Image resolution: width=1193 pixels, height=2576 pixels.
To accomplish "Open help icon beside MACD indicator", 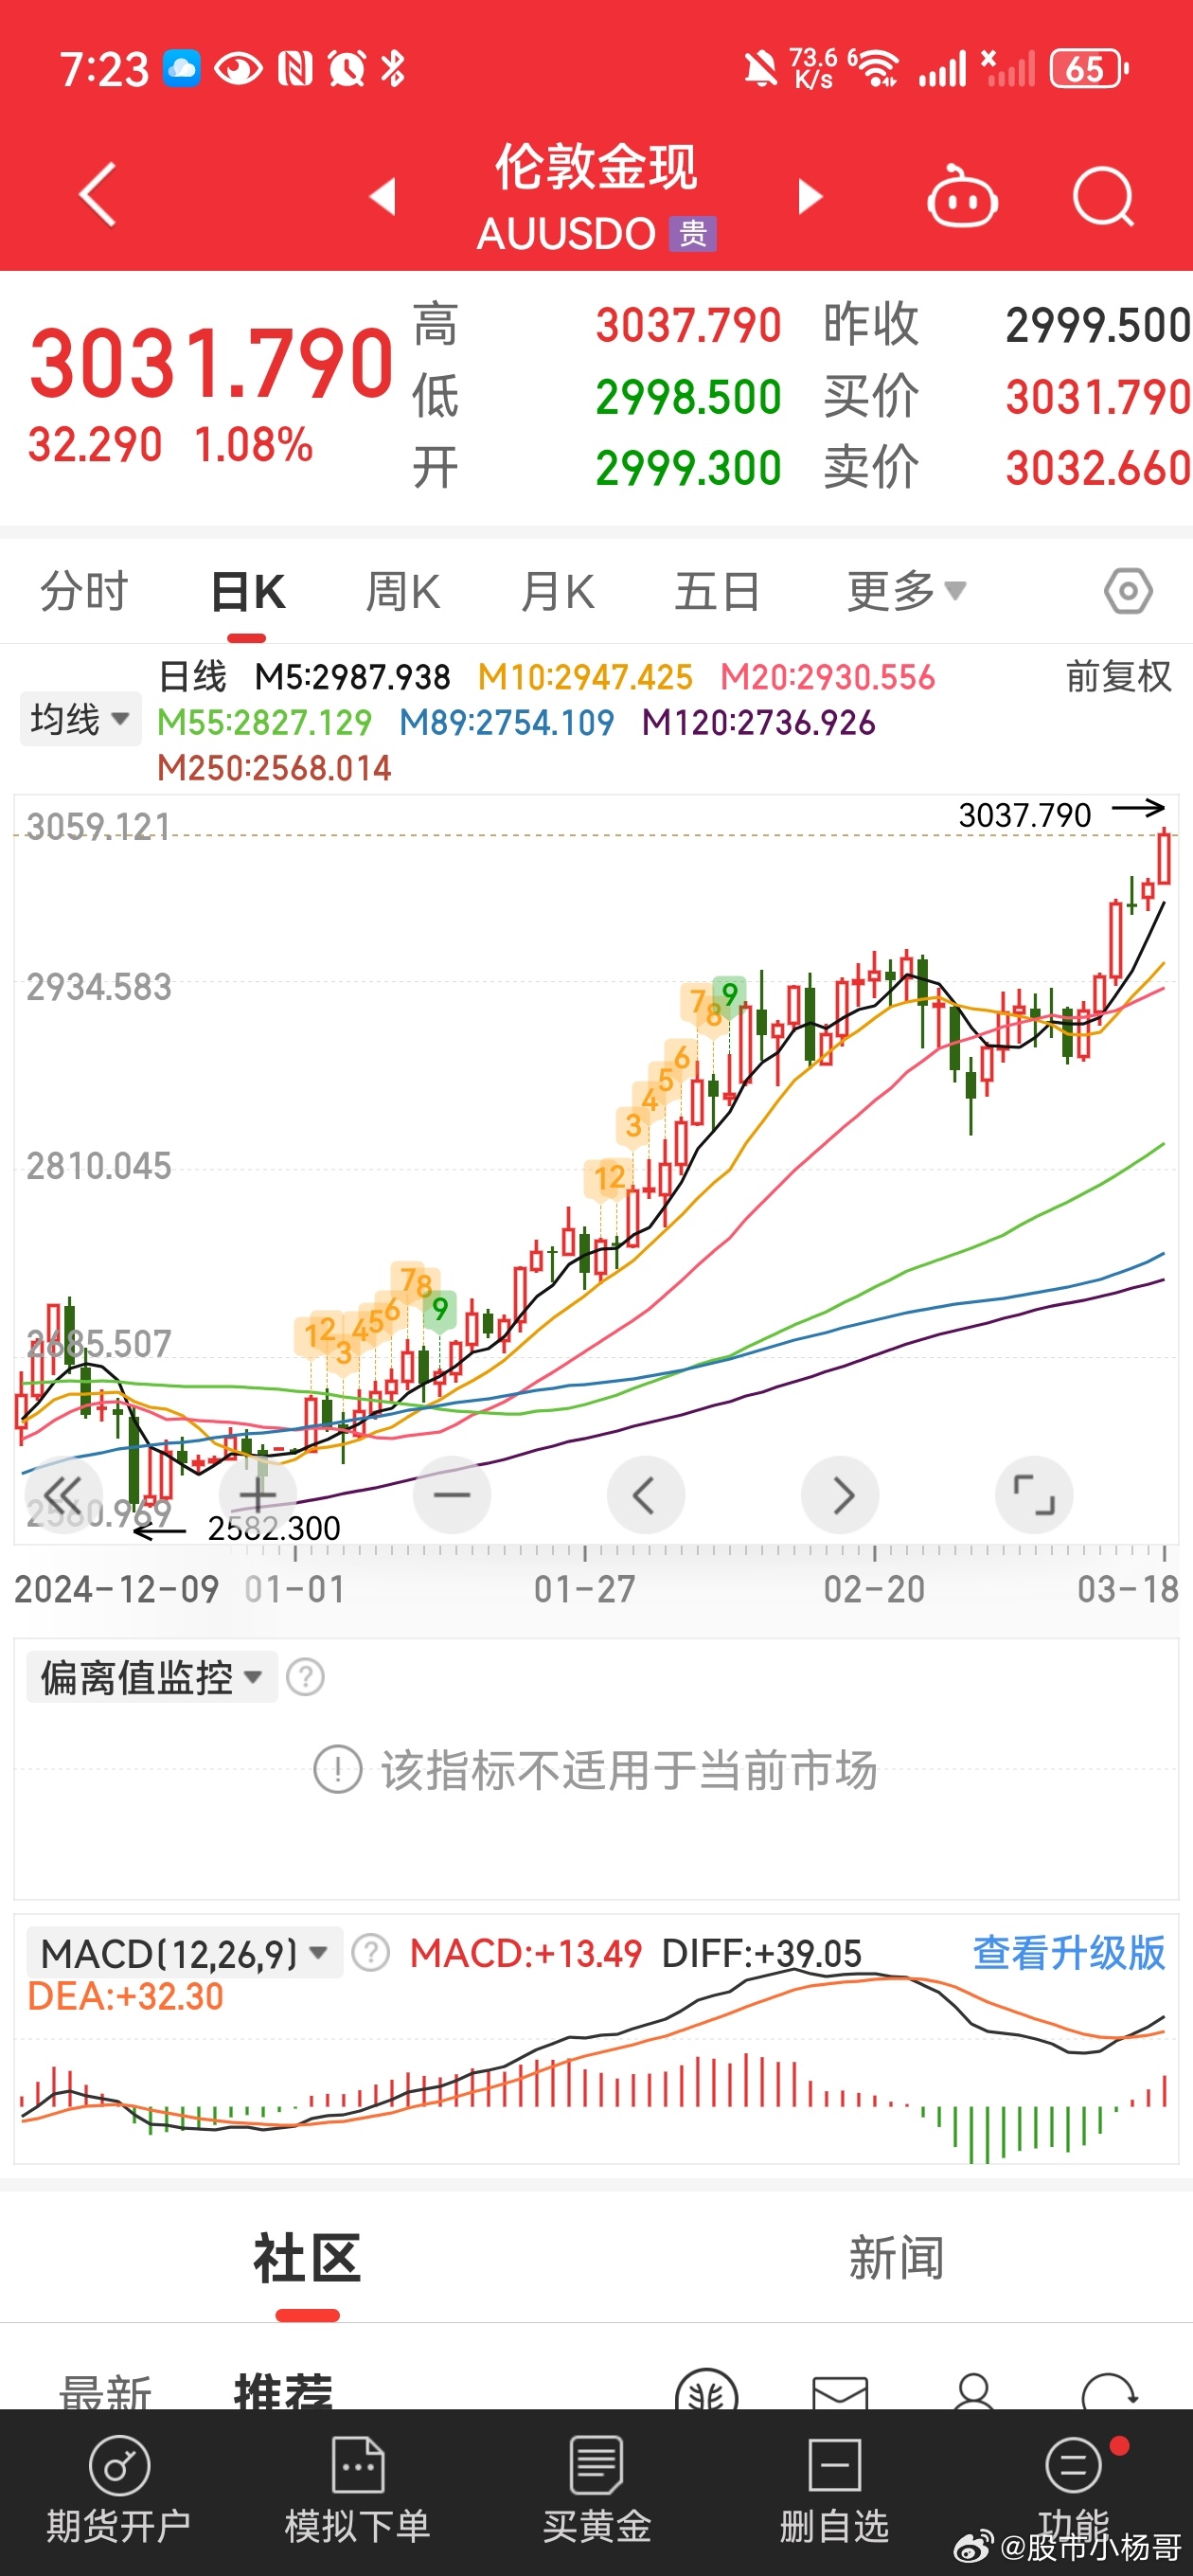I will 370,1952.
